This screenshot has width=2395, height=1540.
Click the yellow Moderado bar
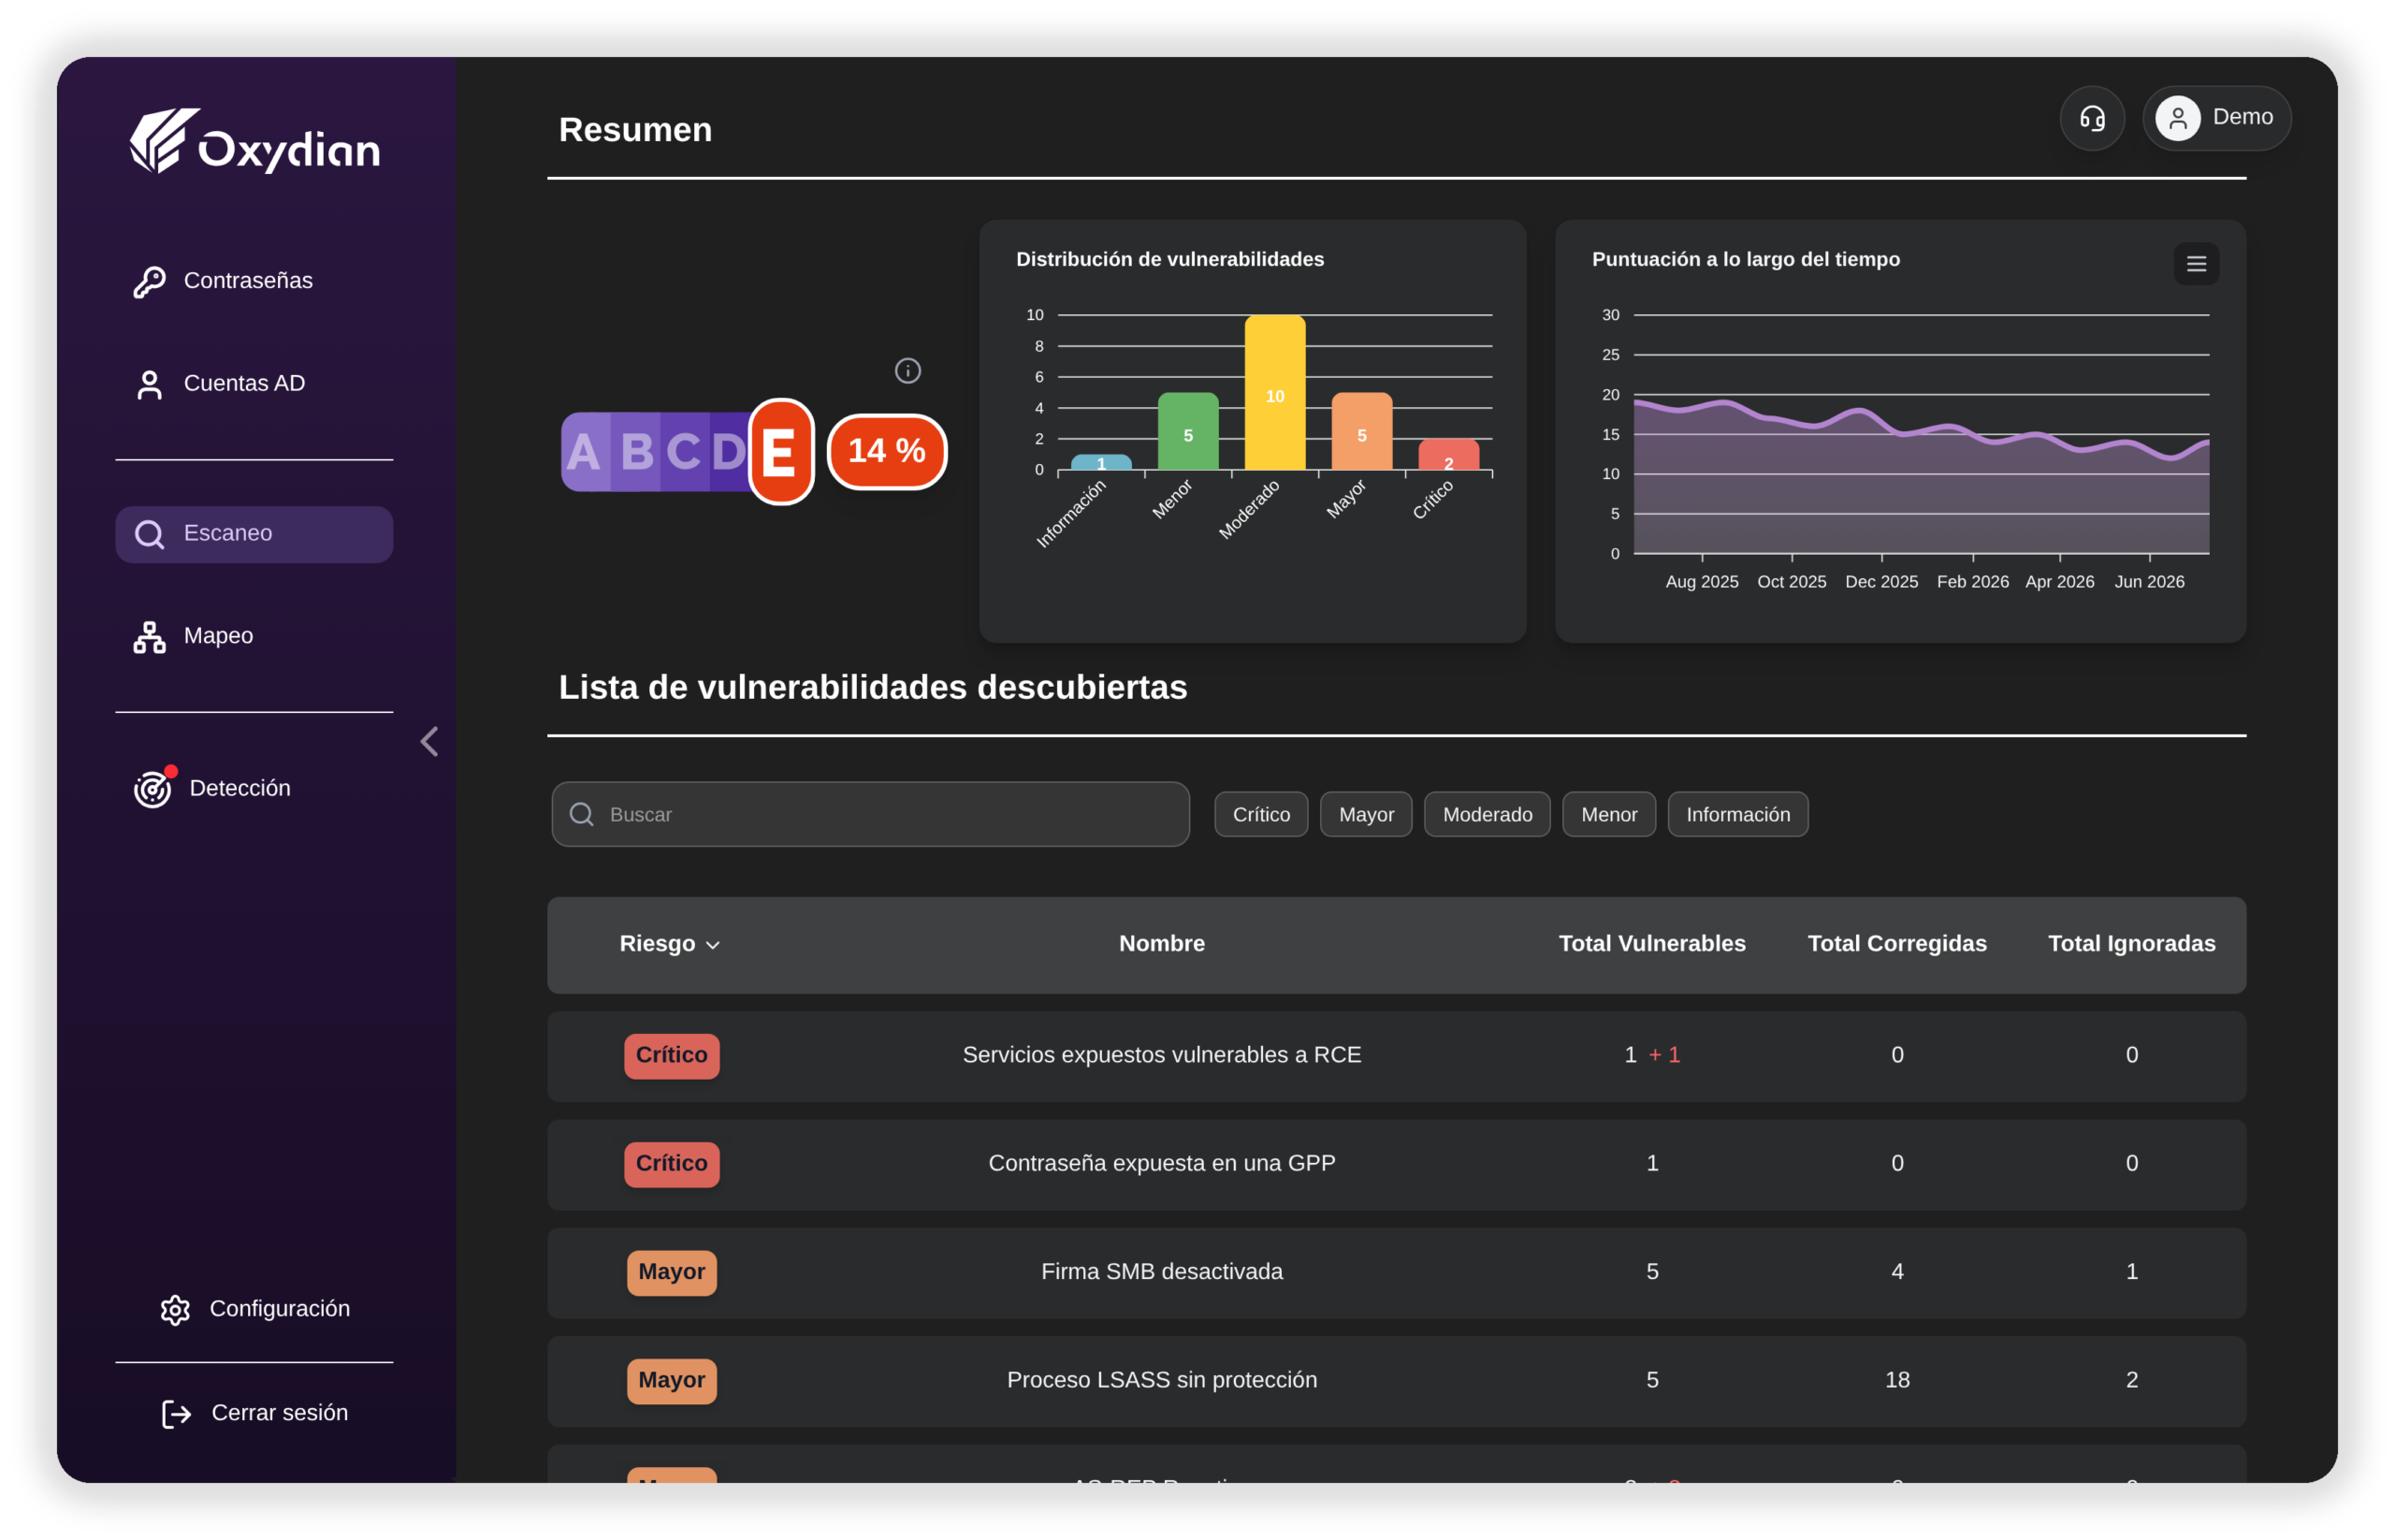[x=1275, y=393]
